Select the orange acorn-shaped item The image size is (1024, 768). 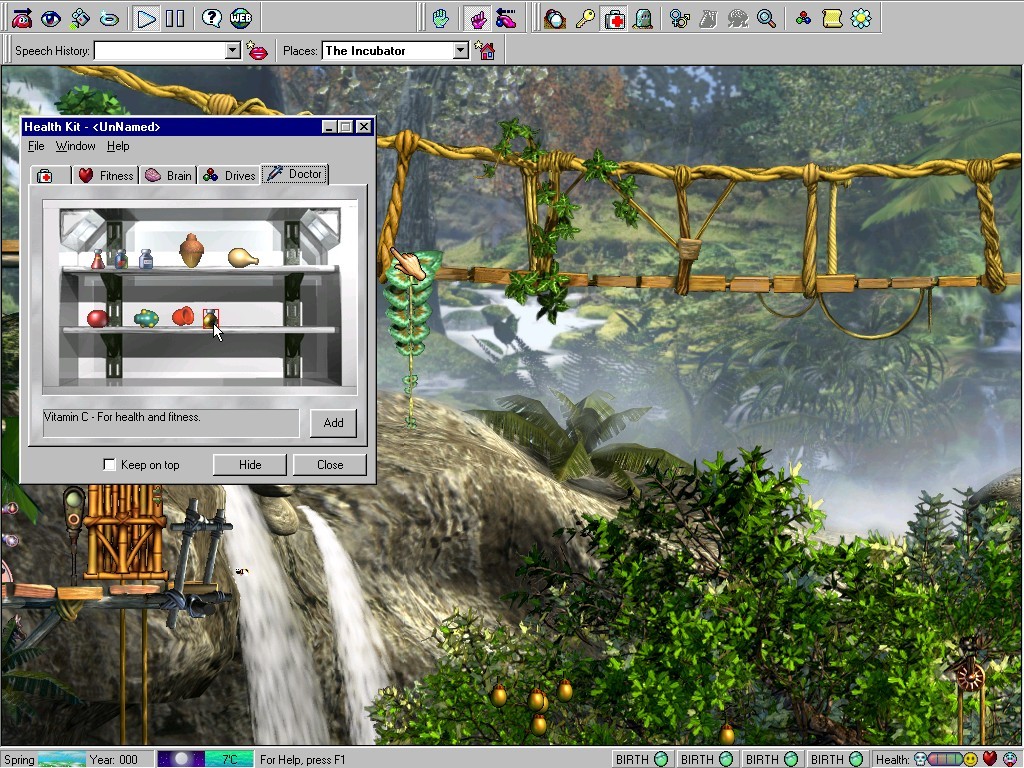(191, 251)
